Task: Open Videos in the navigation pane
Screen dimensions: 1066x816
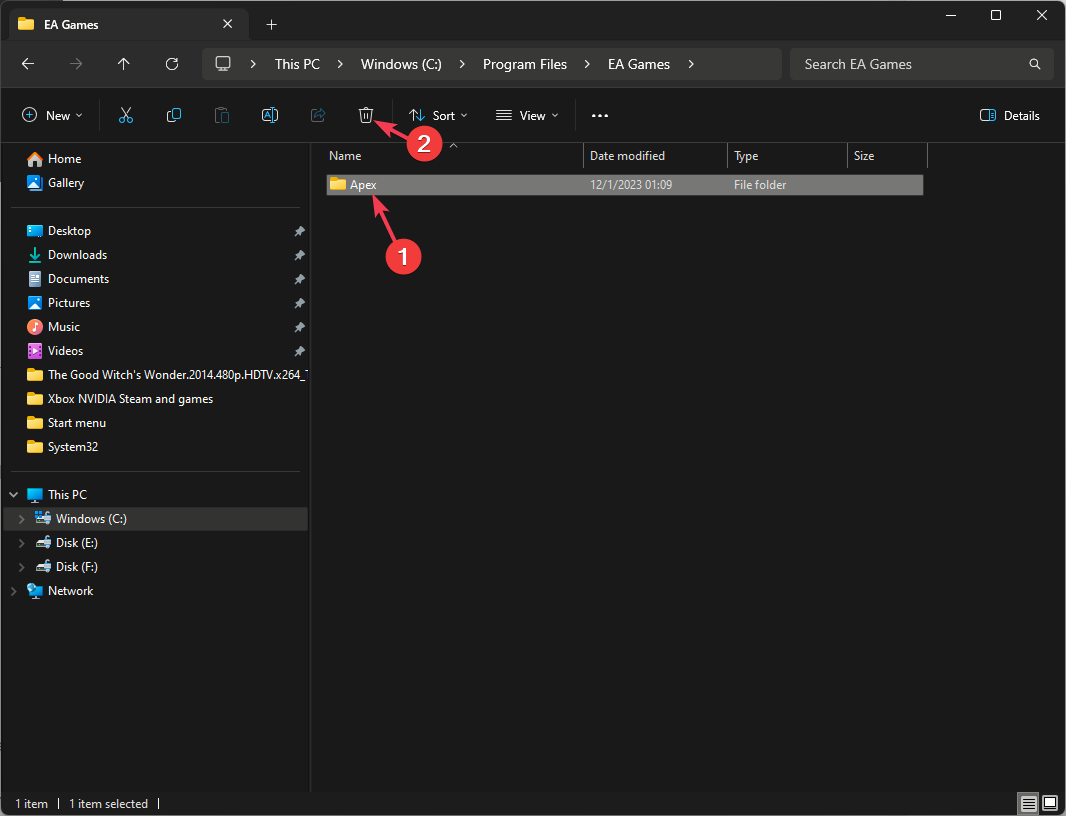Action: click(65, 351)
